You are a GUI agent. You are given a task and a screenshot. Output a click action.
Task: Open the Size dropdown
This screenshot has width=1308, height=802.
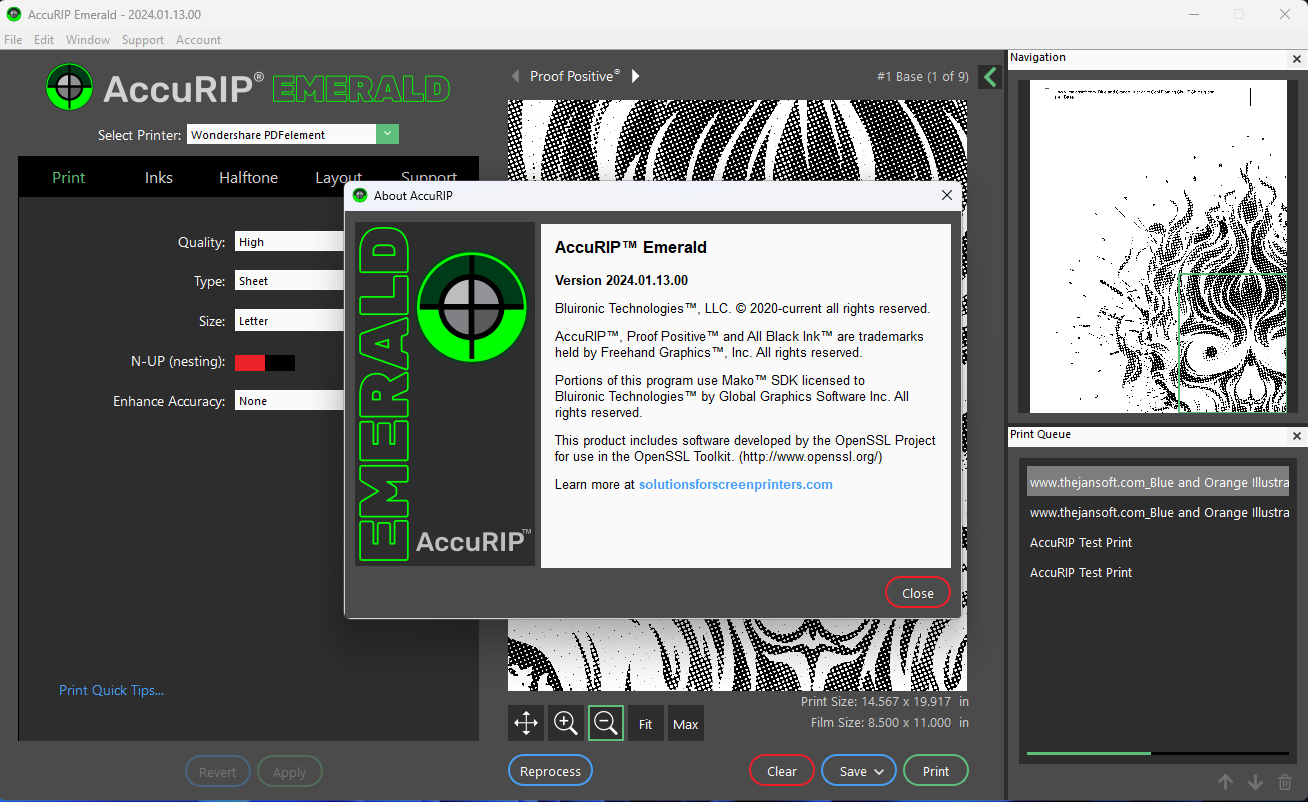290,321
